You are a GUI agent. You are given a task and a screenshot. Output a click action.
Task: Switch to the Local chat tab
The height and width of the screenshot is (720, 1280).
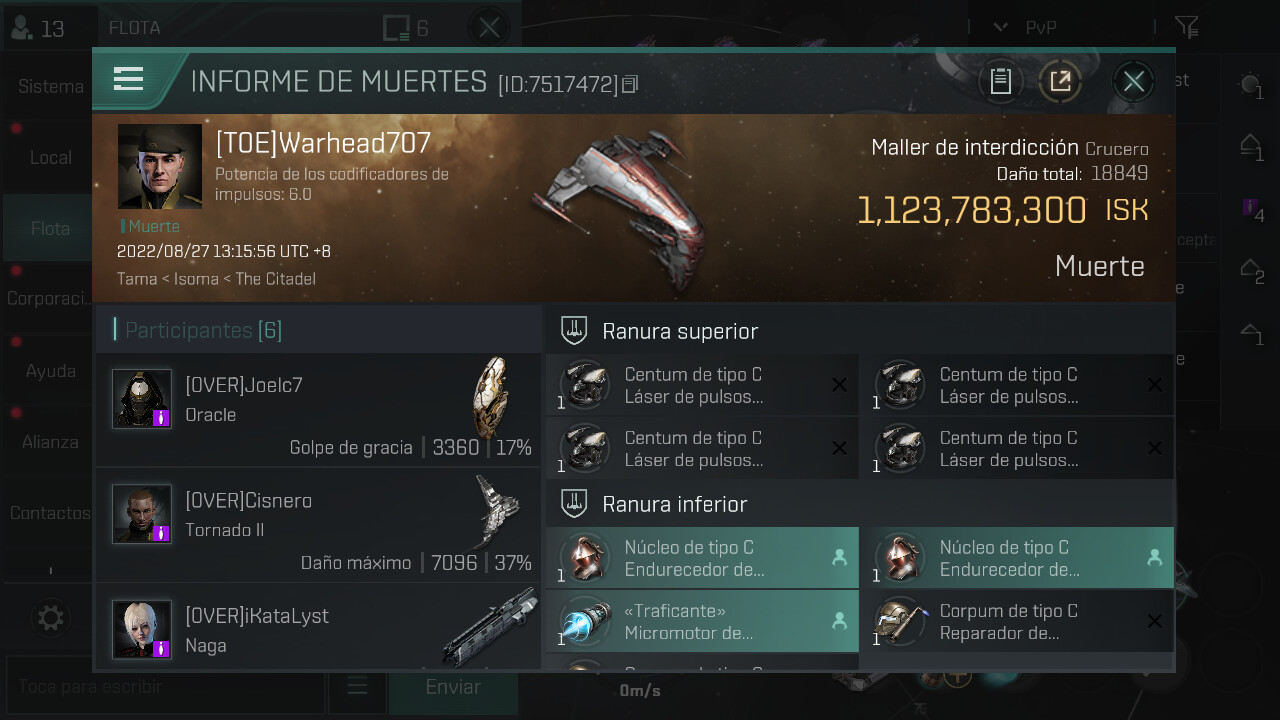coord(50,157)
